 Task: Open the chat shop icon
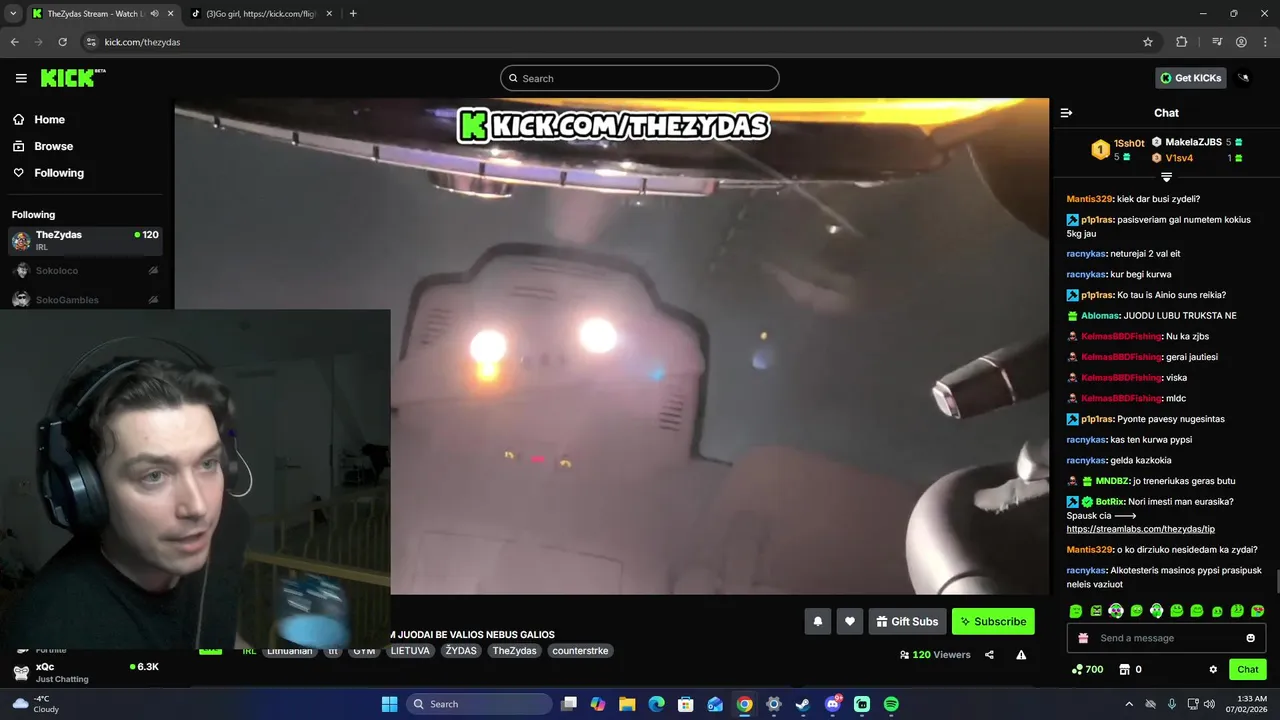click(1123, 669)
